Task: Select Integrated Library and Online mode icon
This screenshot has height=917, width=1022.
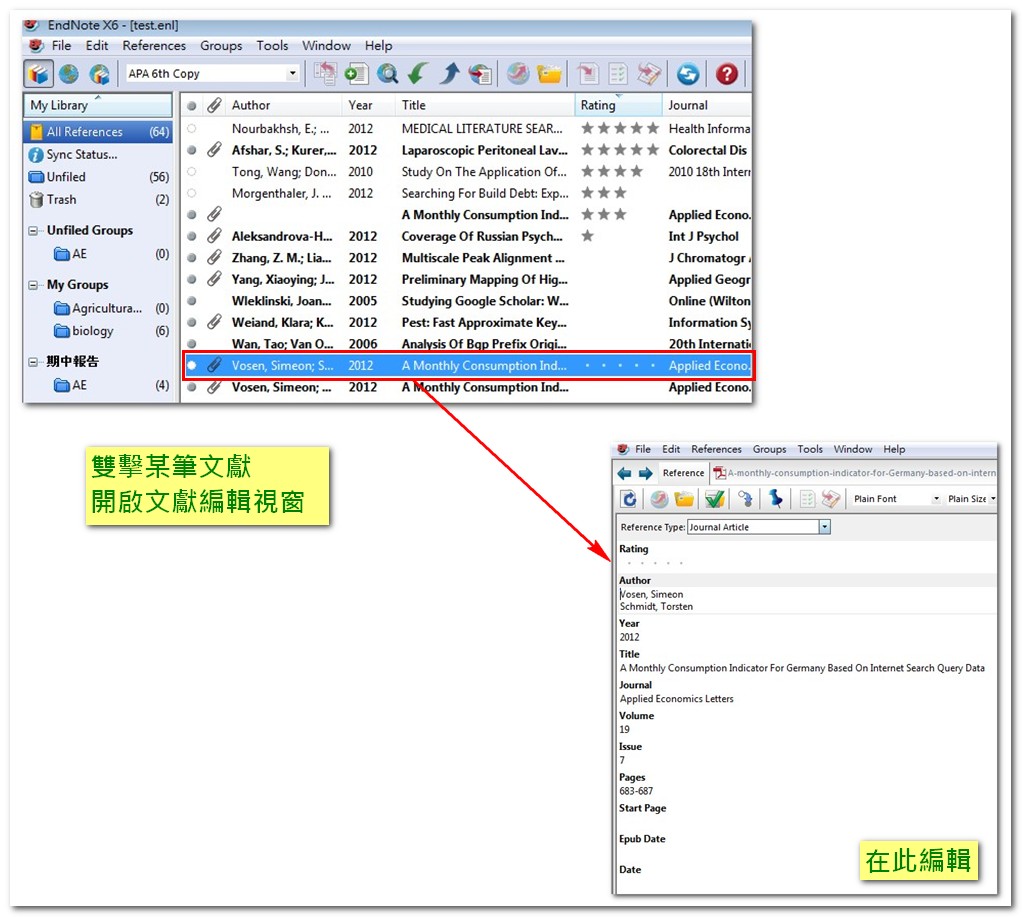Action: [x=100, y=74]
